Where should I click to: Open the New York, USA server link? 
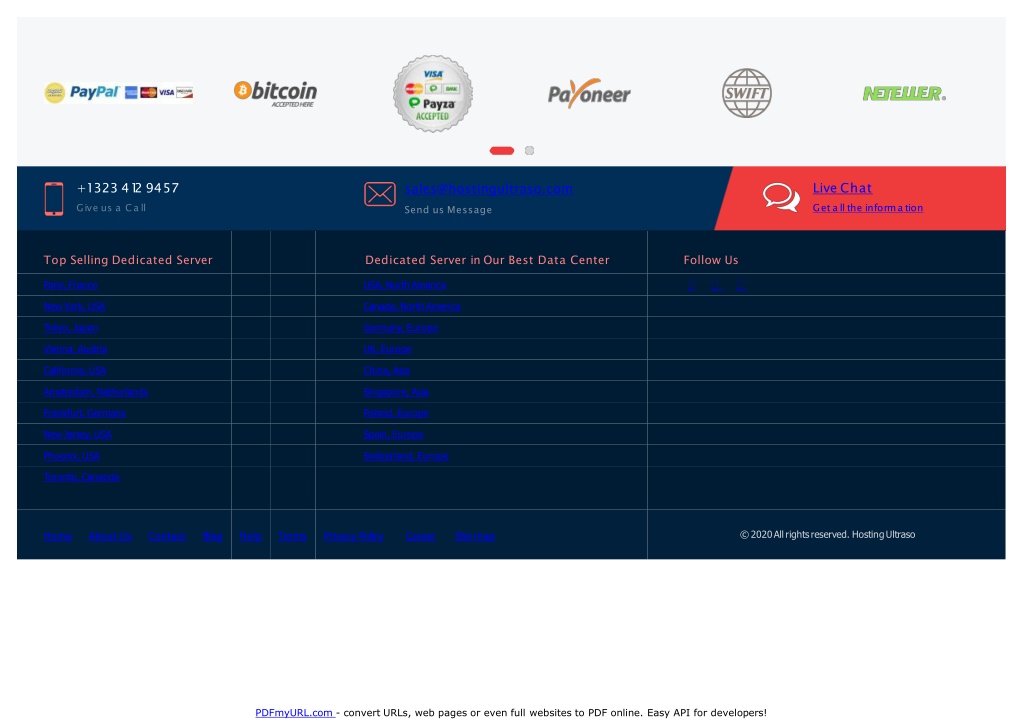(74, 306)
